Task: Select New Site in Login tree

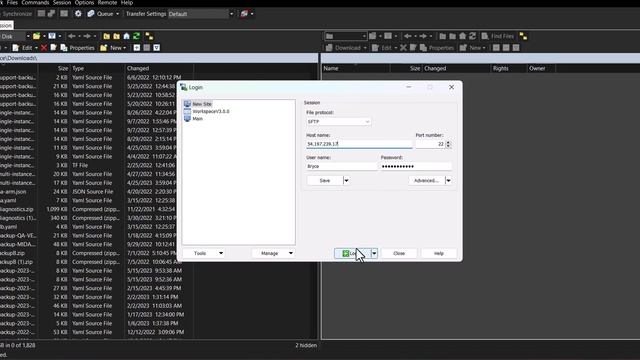Action: pyautogui.click(x=202, y=104)
